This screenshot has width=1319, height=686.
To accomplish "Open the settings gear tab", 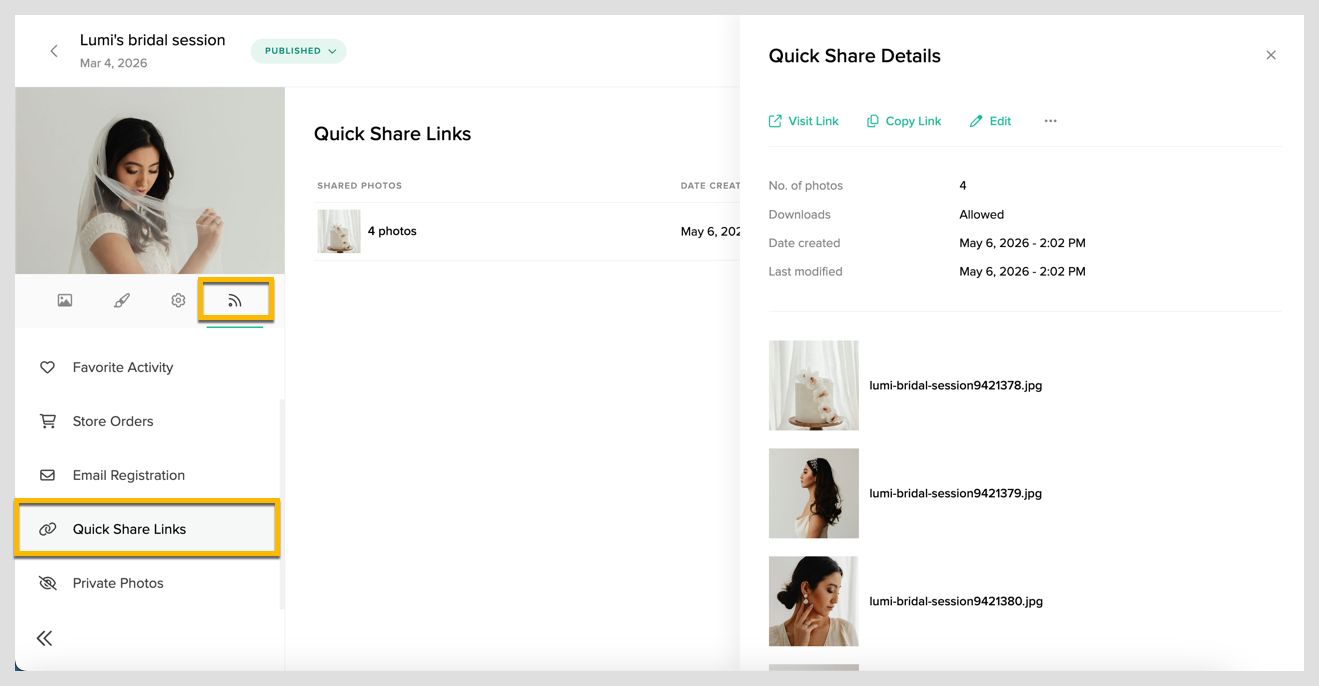I will 178,300.
